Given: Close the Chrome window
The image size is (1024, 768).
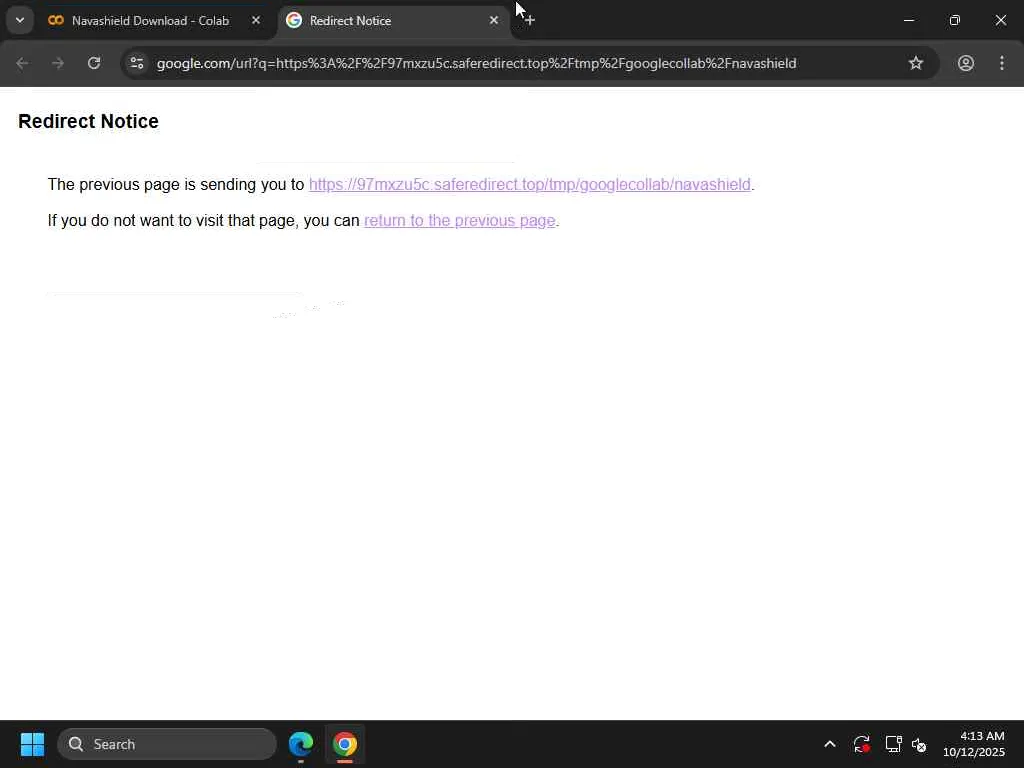Looking at the screenshot, I should coord(1000,20).
